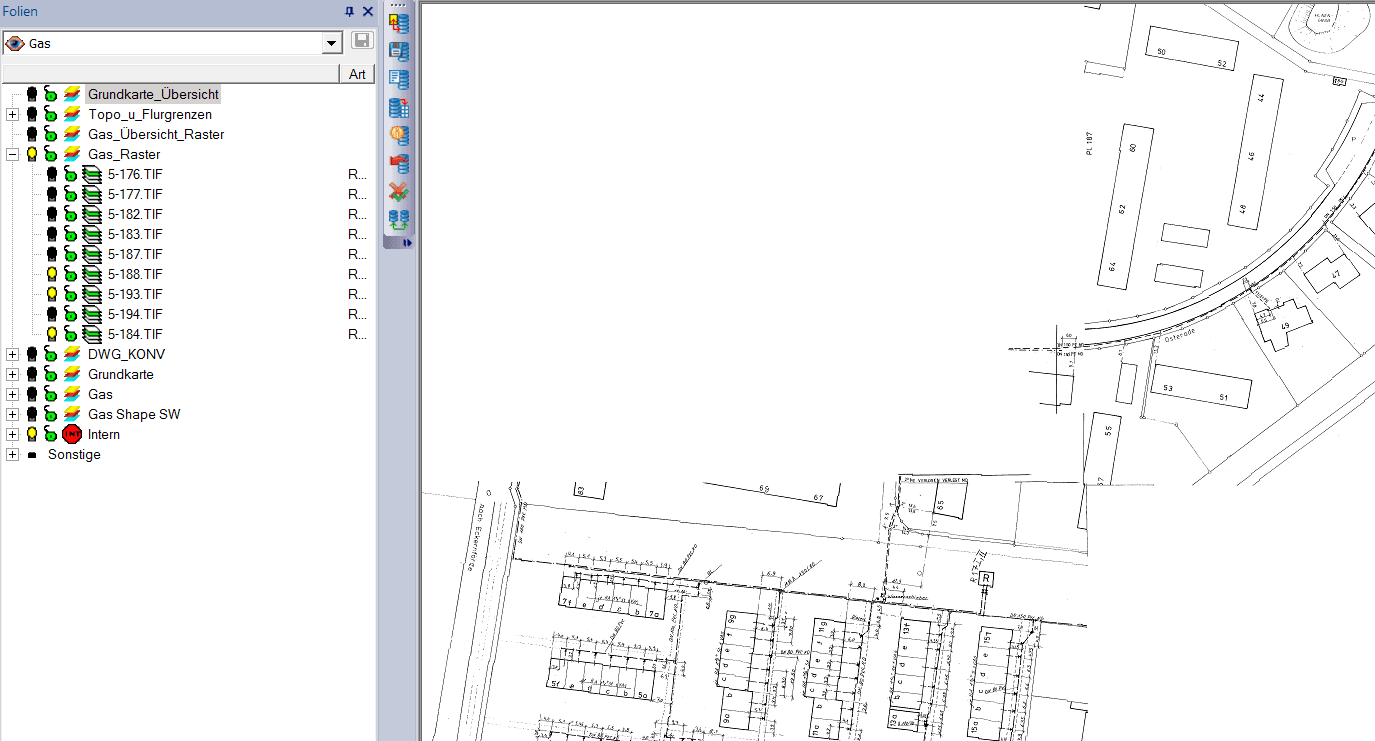Click the layer stack icon of Grundkarte folder
Screen dimensions: 1375x741
[x=71, y=374]
